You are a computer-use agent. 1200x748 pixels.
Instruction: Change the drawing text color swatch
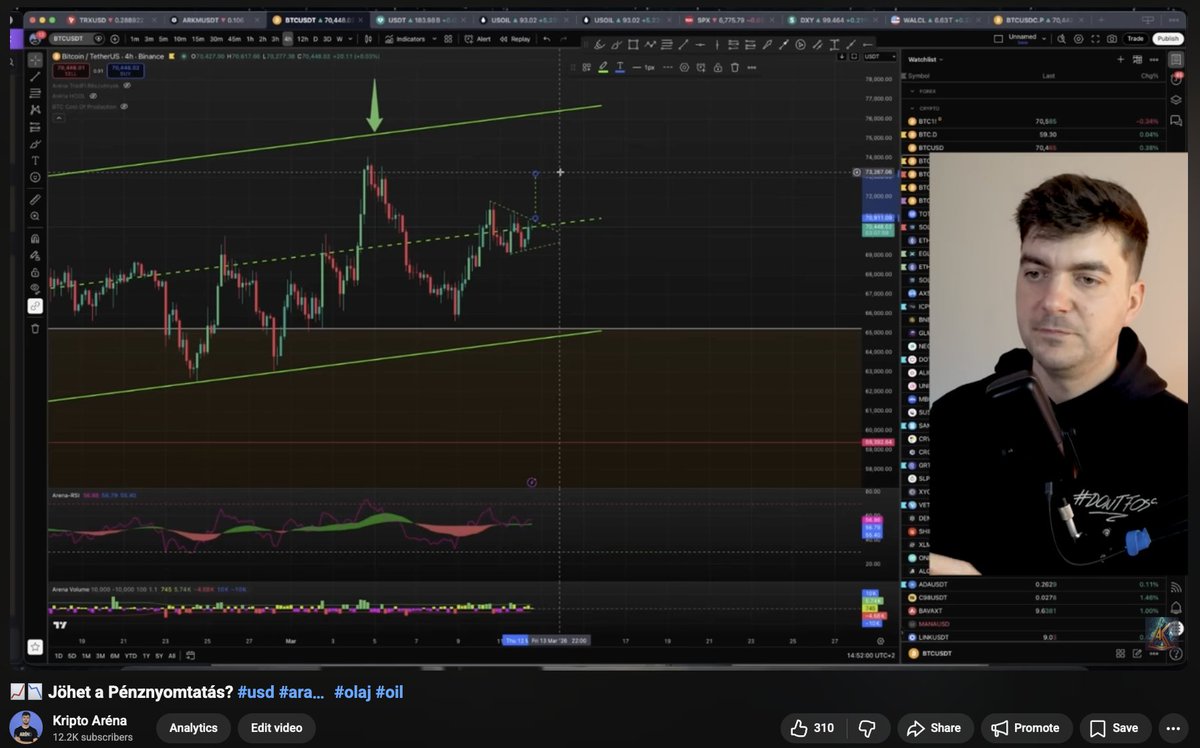620,67
